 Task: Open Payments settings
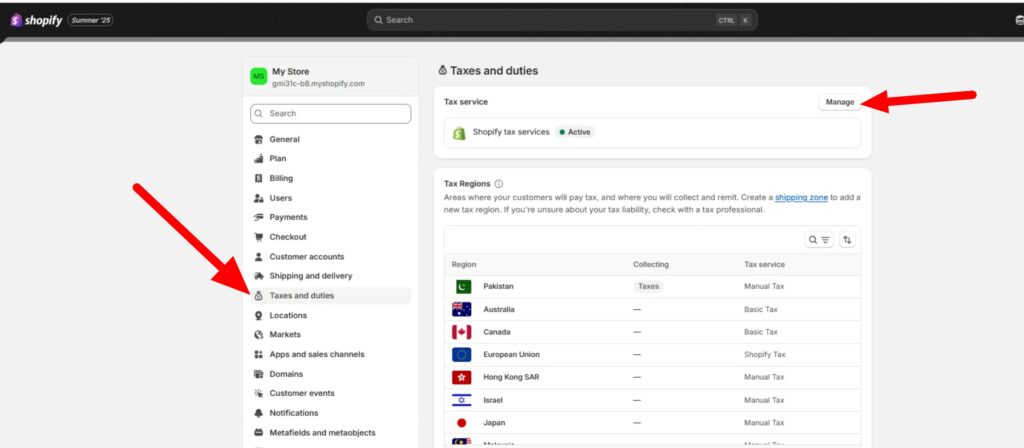click(330, 217)
